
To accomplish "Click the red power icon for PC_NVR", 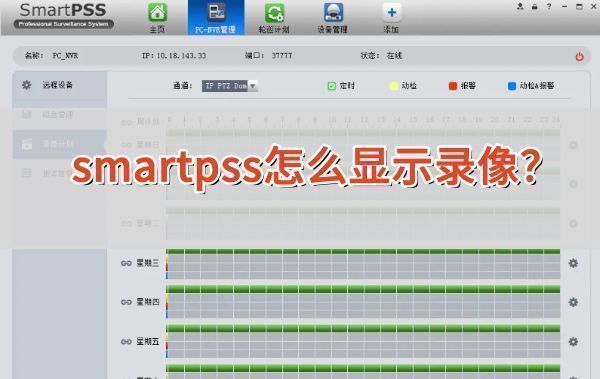I will [579, 57].
